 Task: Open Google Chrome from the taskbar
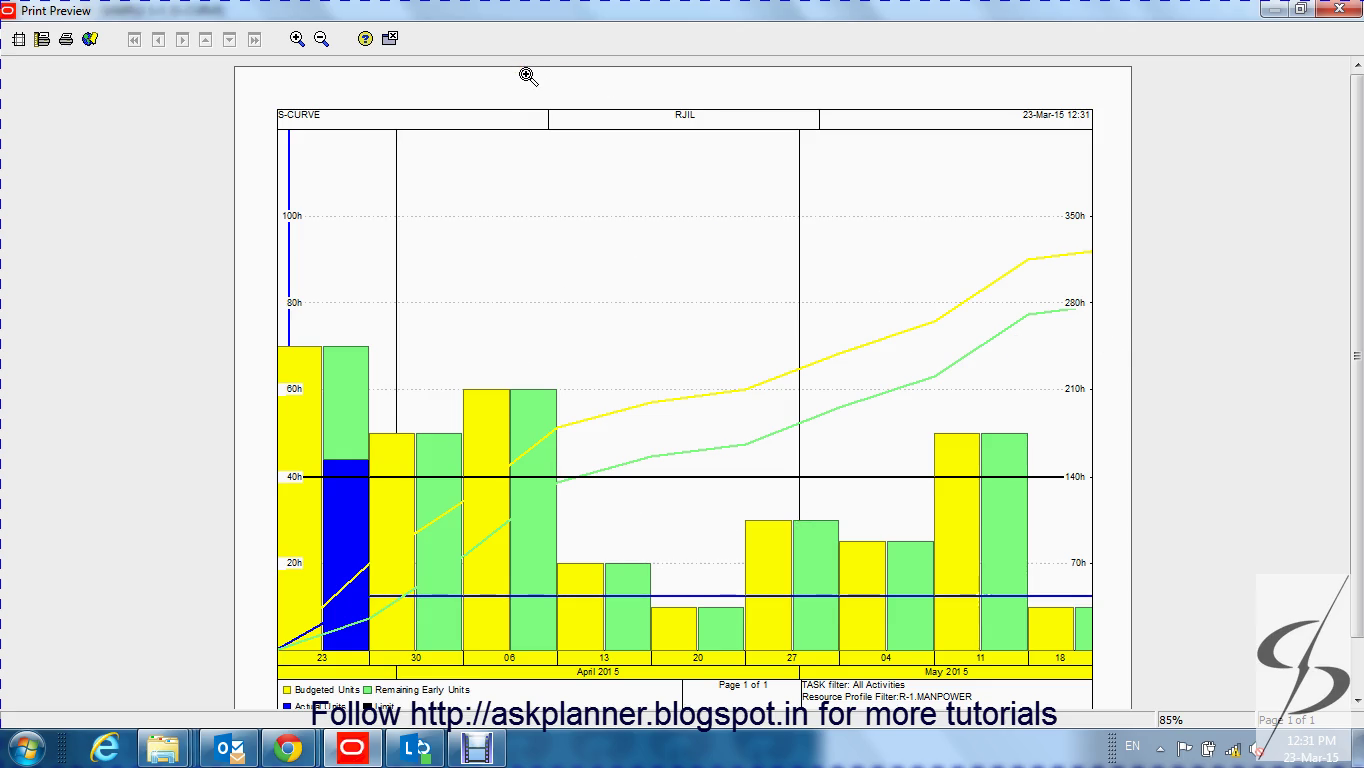290,747
